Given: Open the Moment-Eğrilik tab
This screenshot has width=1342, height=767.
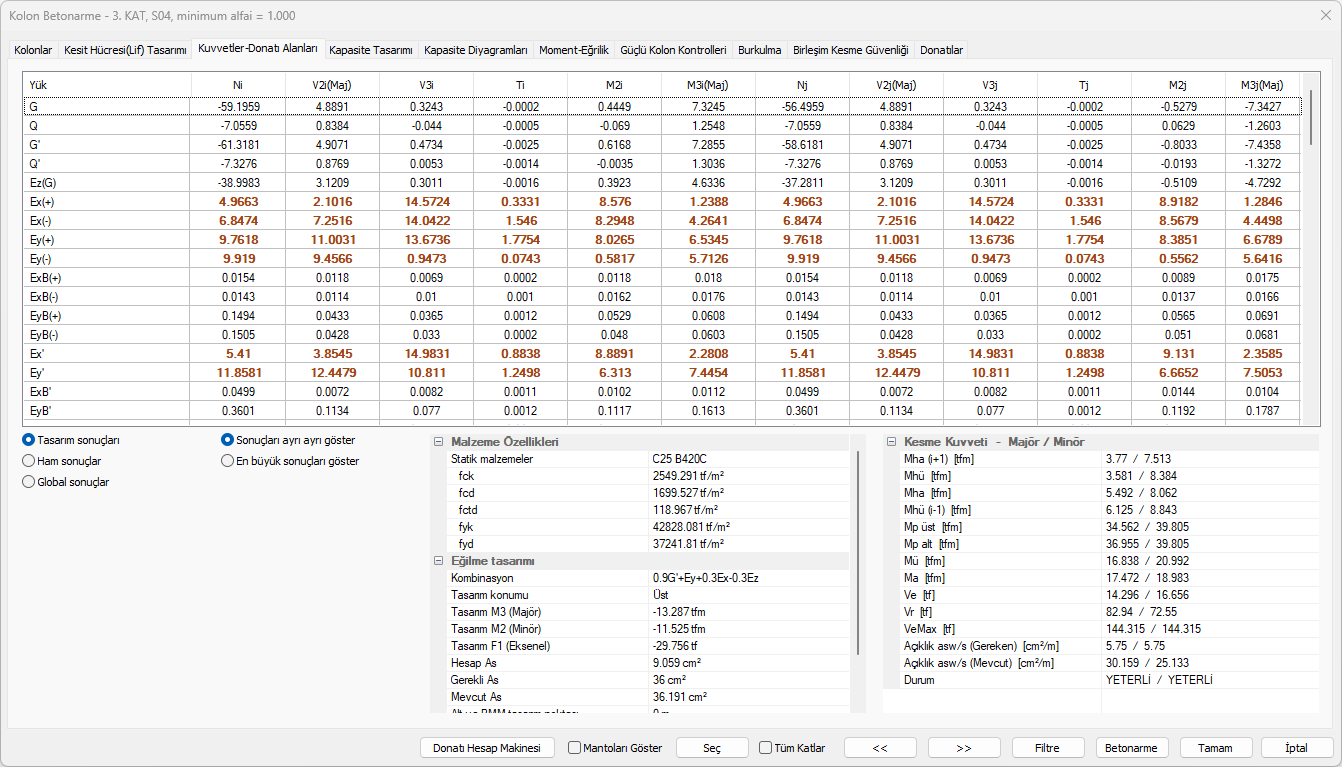Looking at the screenshot, I should coord(573,50).
